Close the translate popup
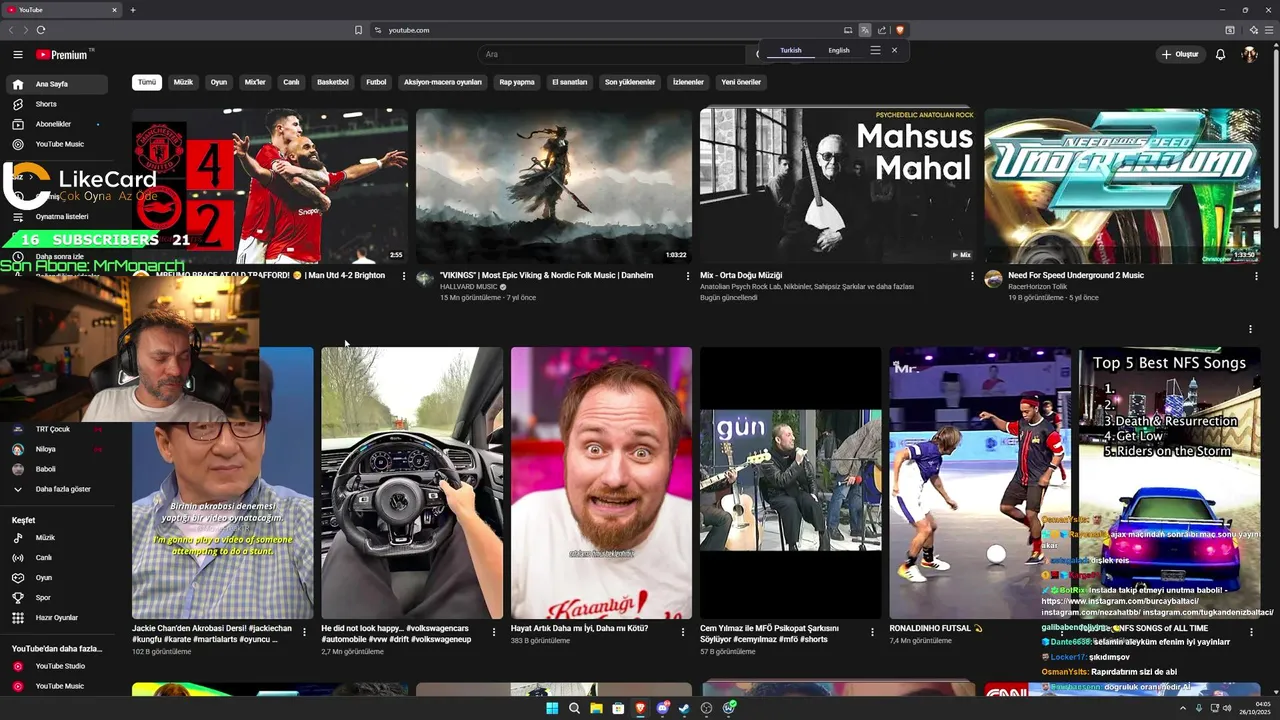Screen dimensions: 1280x720 point(894,50)
